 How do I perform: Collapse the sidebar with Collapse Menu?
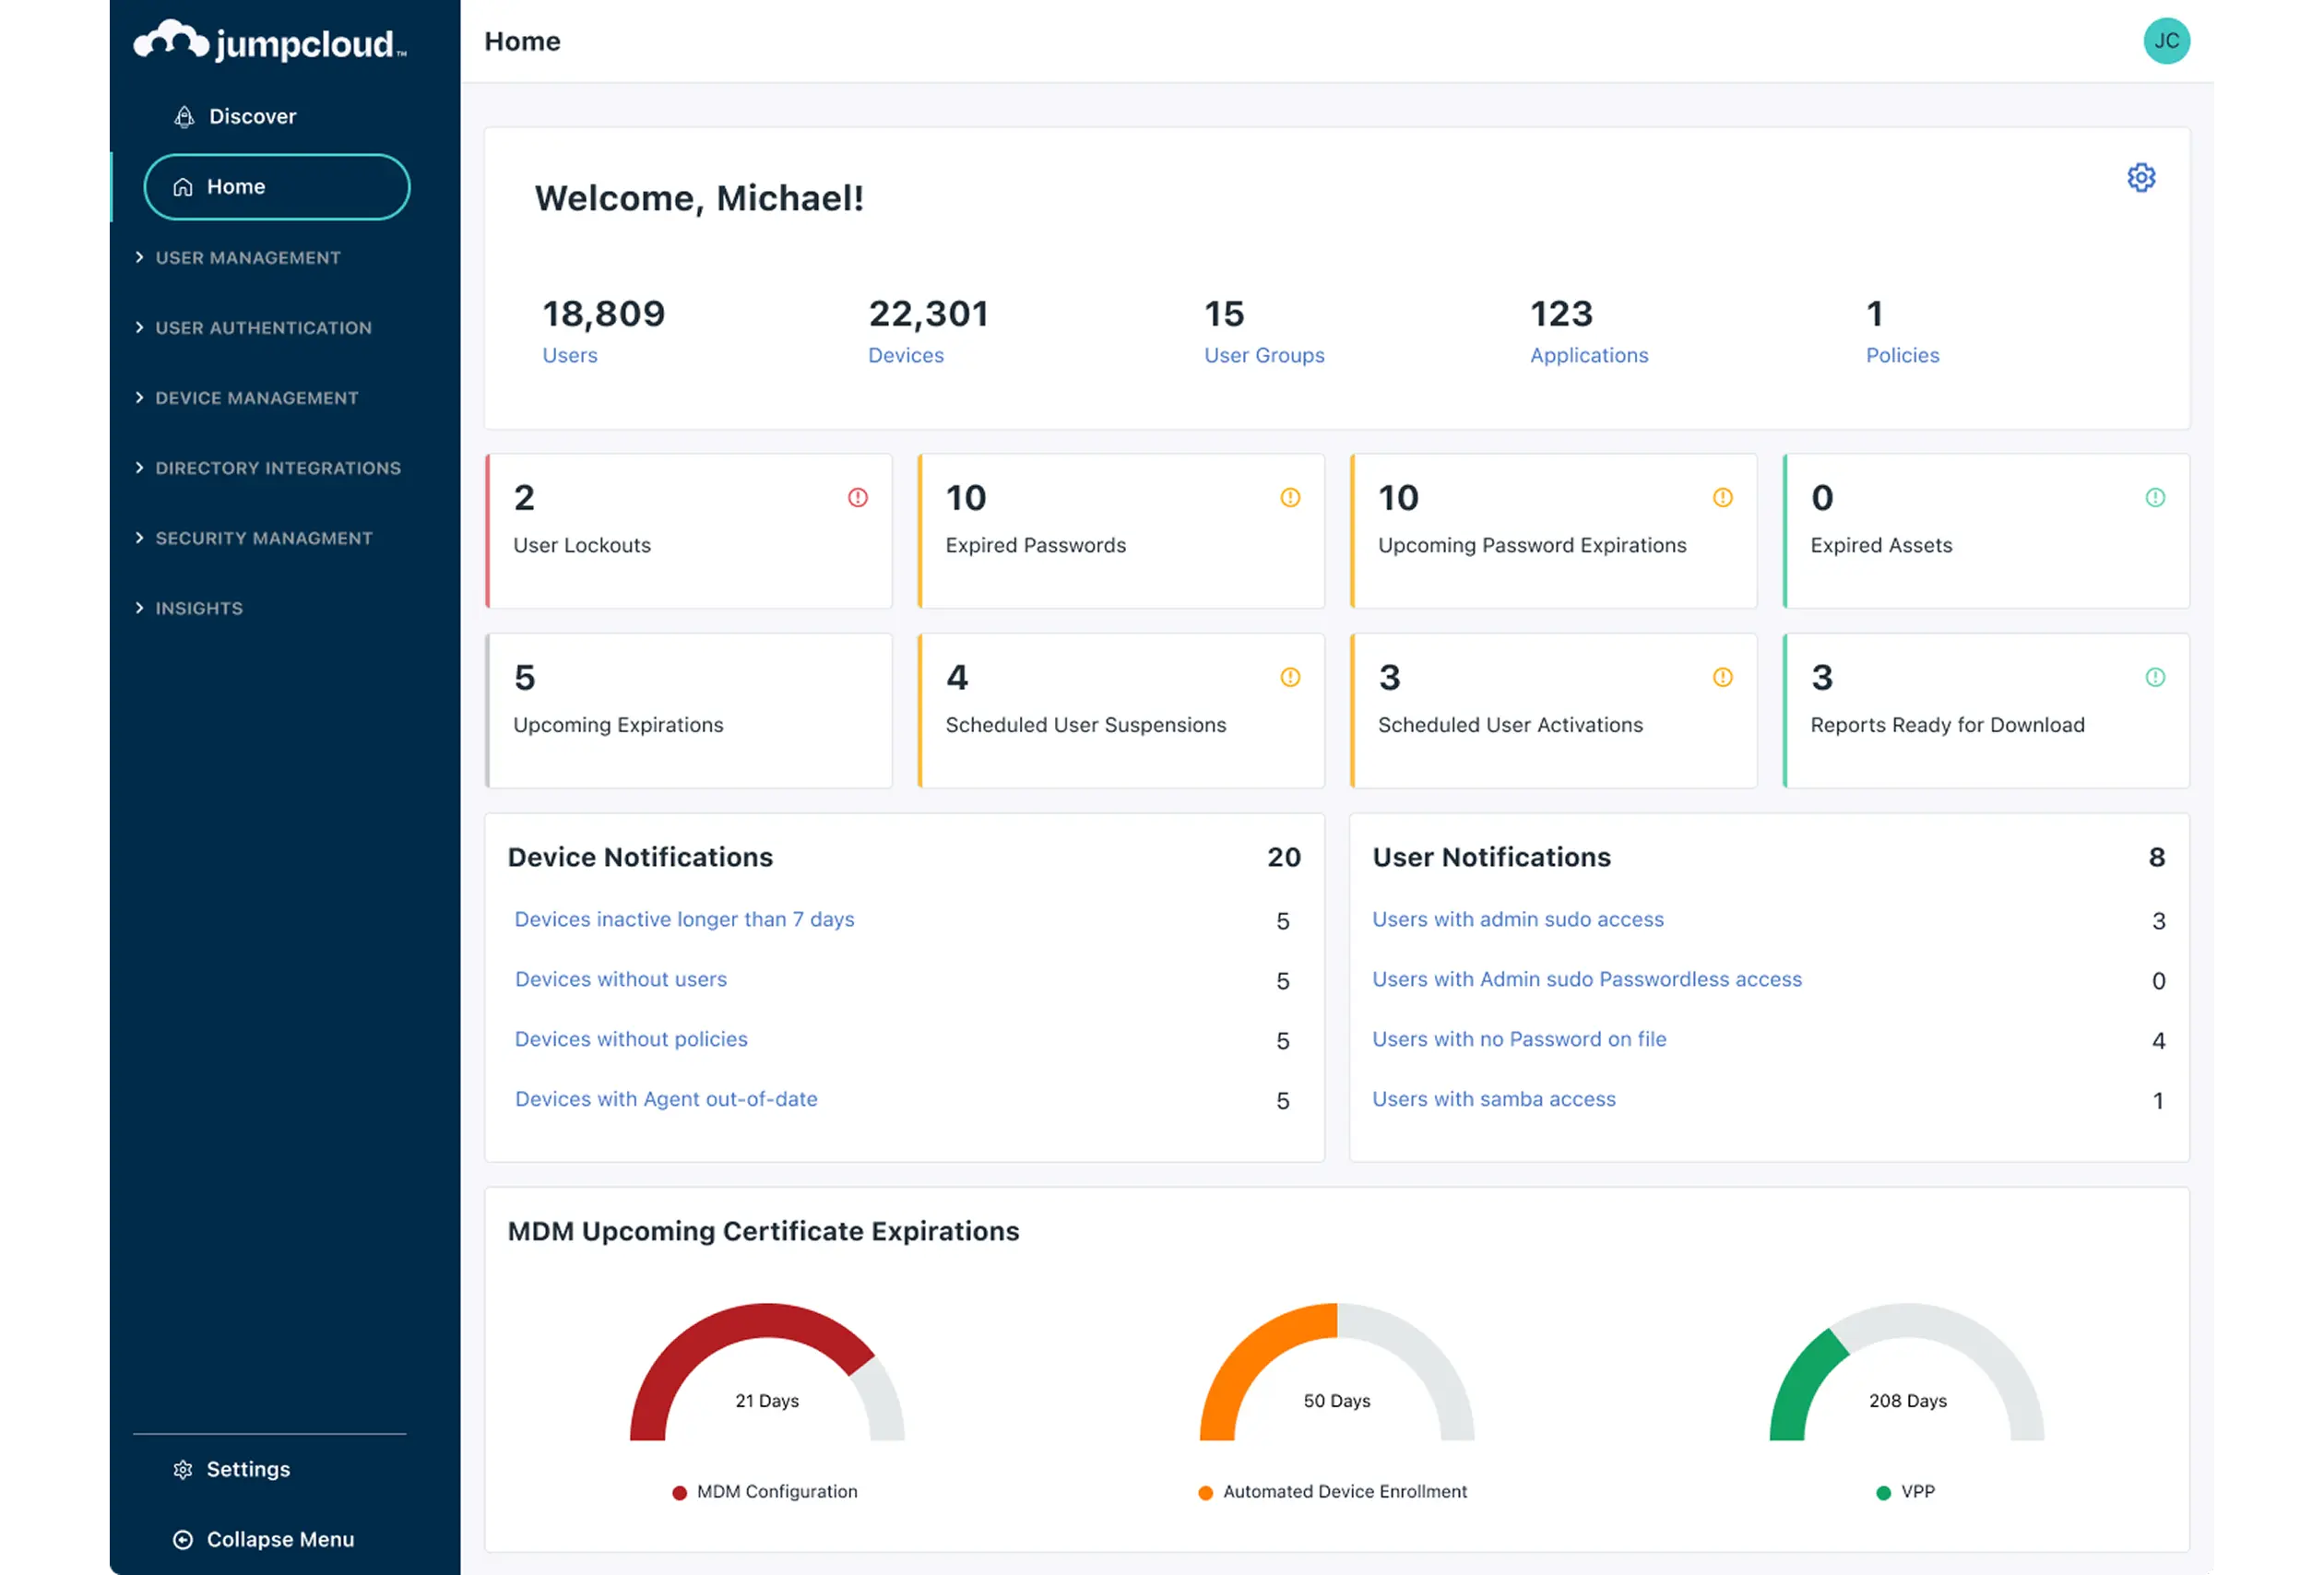264,1539
